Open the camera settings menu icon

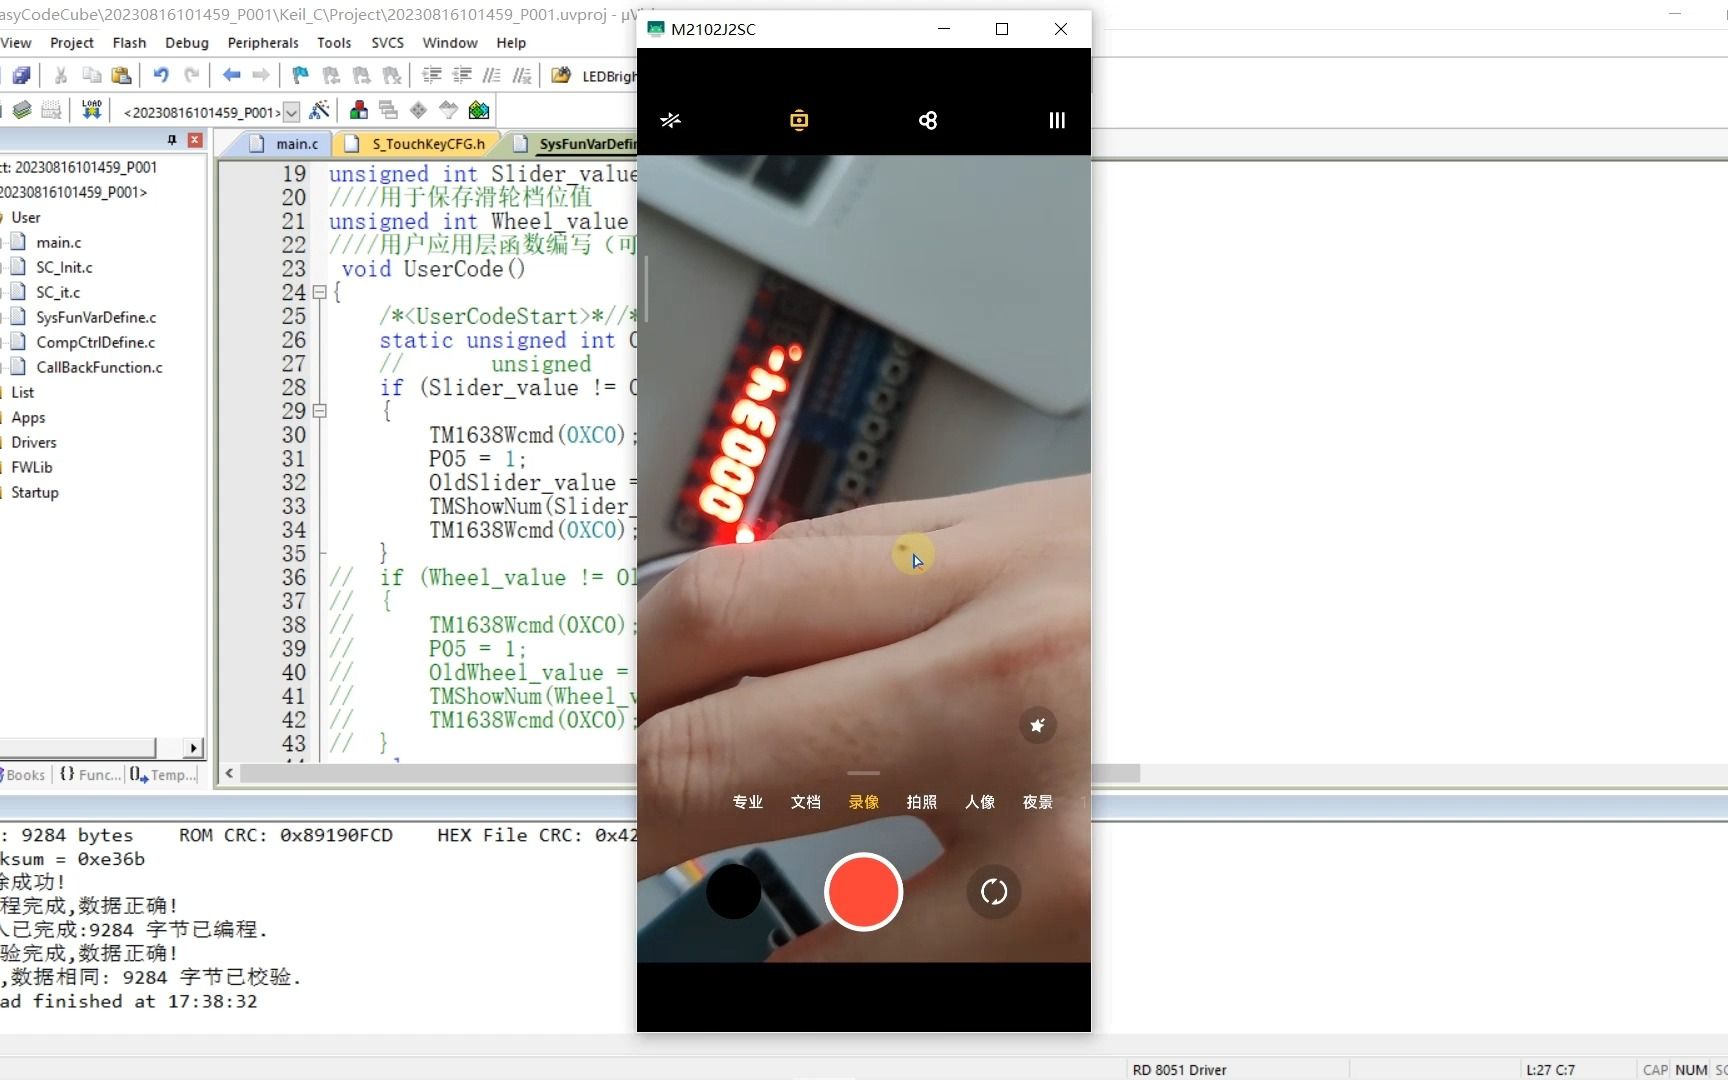[x=1057, y=121]
